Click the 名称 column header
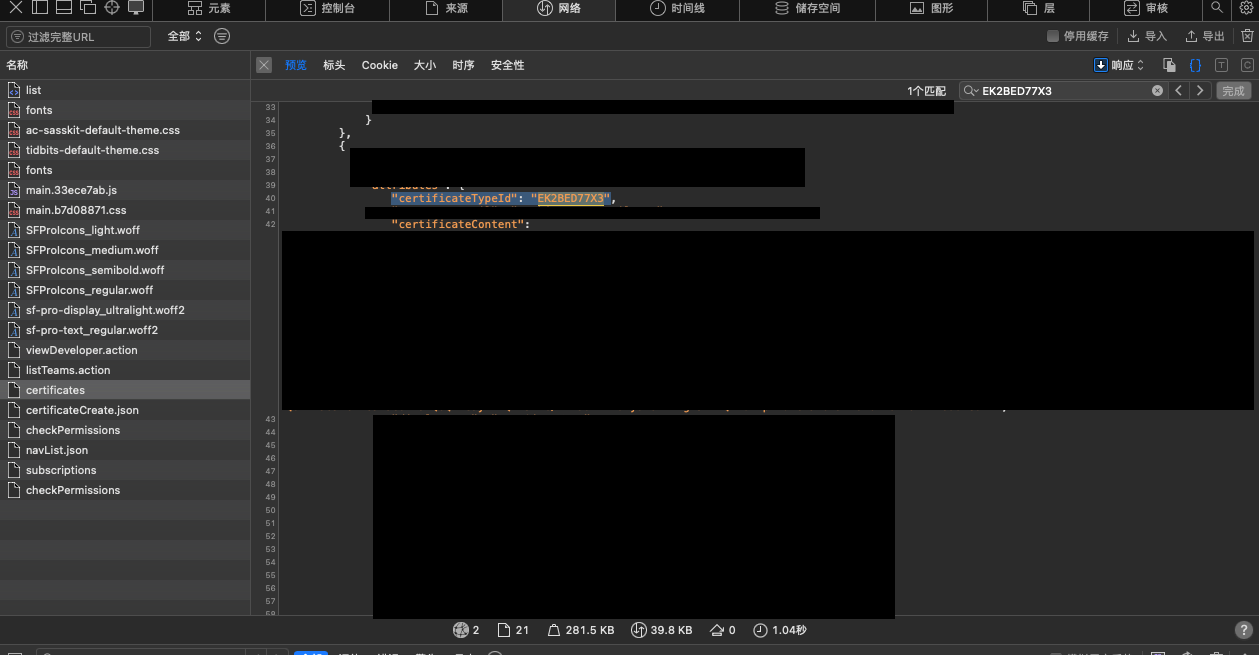 (125, 65)
